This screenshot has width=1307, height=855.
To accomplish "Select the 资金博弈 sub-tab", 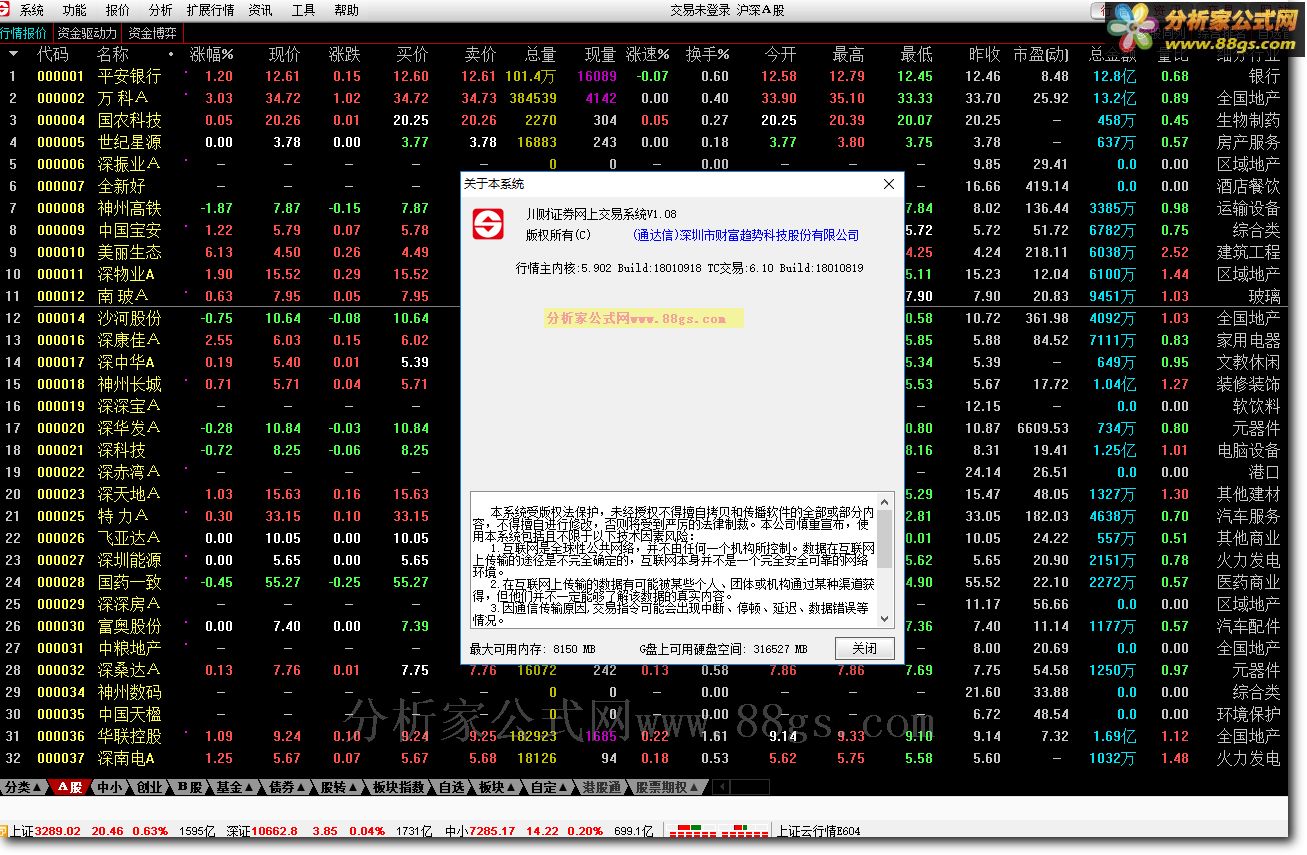I will point(152,32).
